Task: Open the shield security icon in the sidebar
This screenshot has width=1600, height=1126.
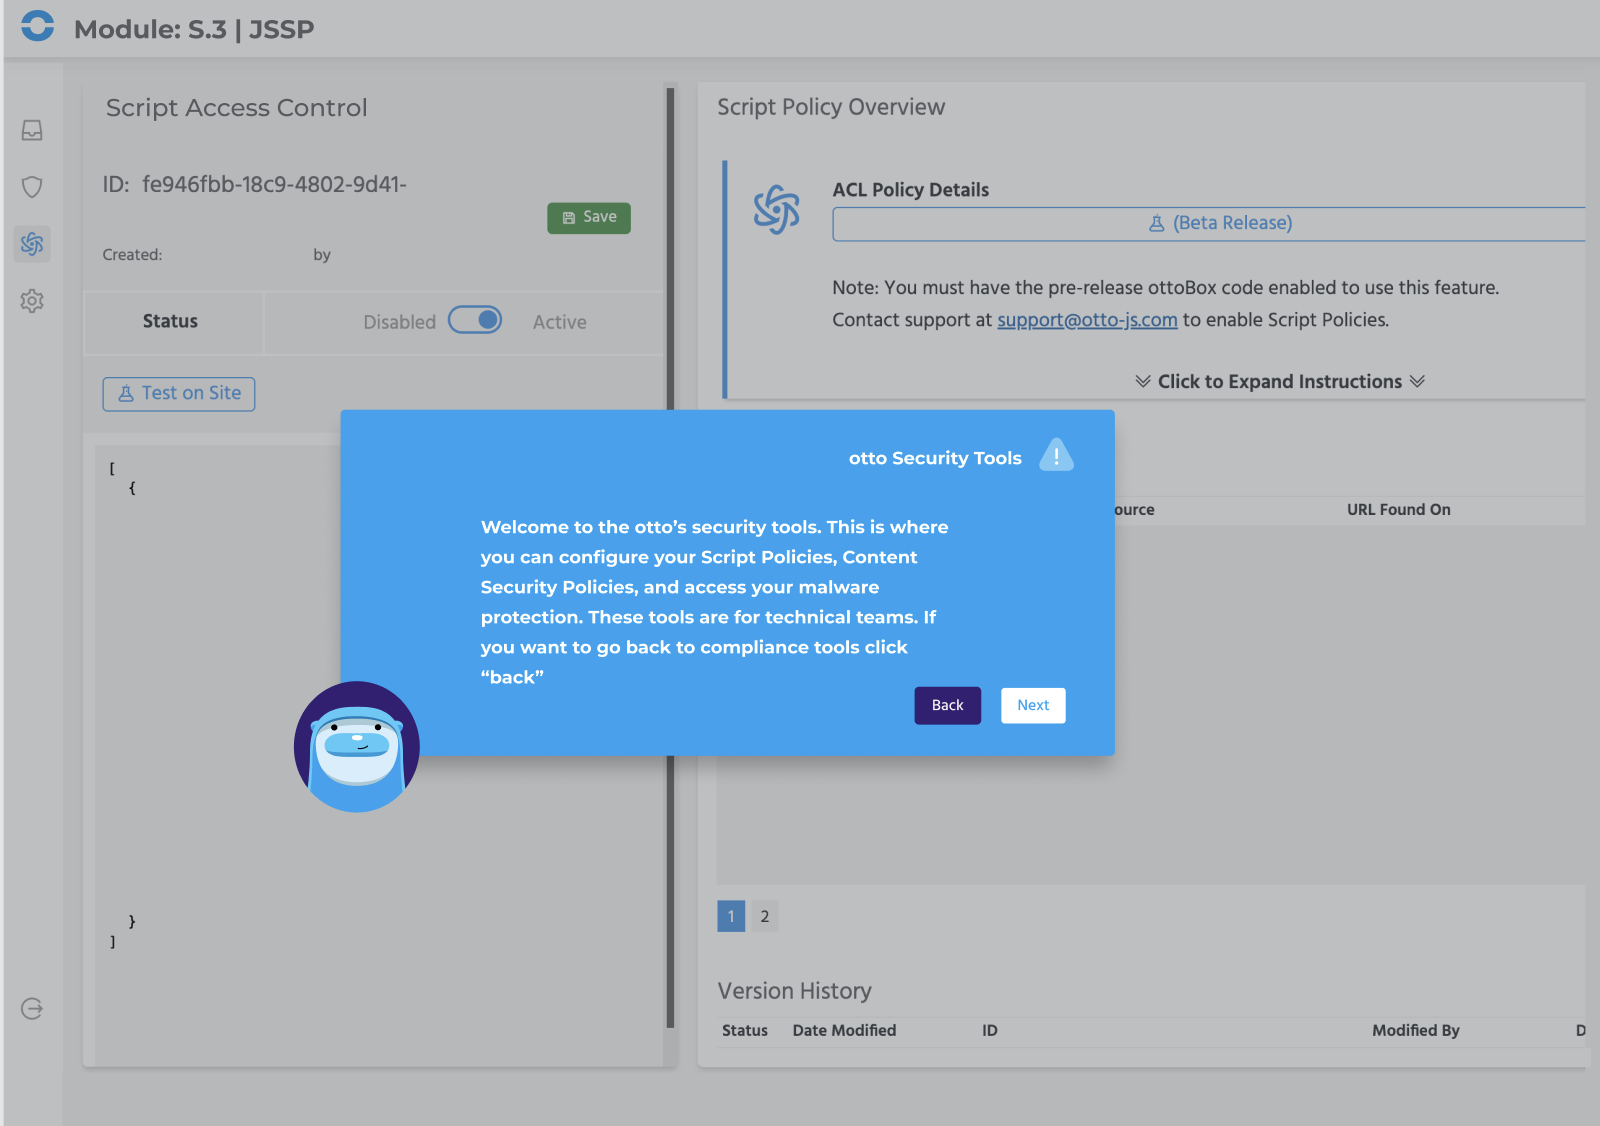Action: (32, 187)
